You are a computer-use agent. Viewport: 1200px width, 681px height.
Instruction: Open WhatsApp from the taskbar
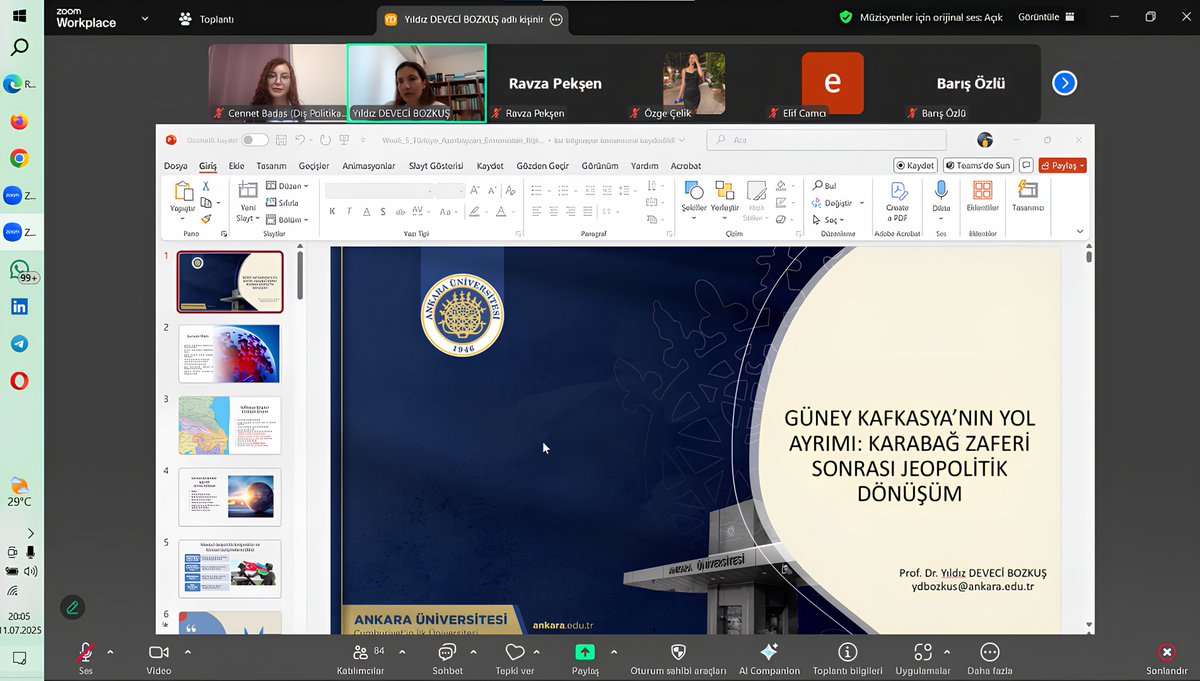click(19, 269)
